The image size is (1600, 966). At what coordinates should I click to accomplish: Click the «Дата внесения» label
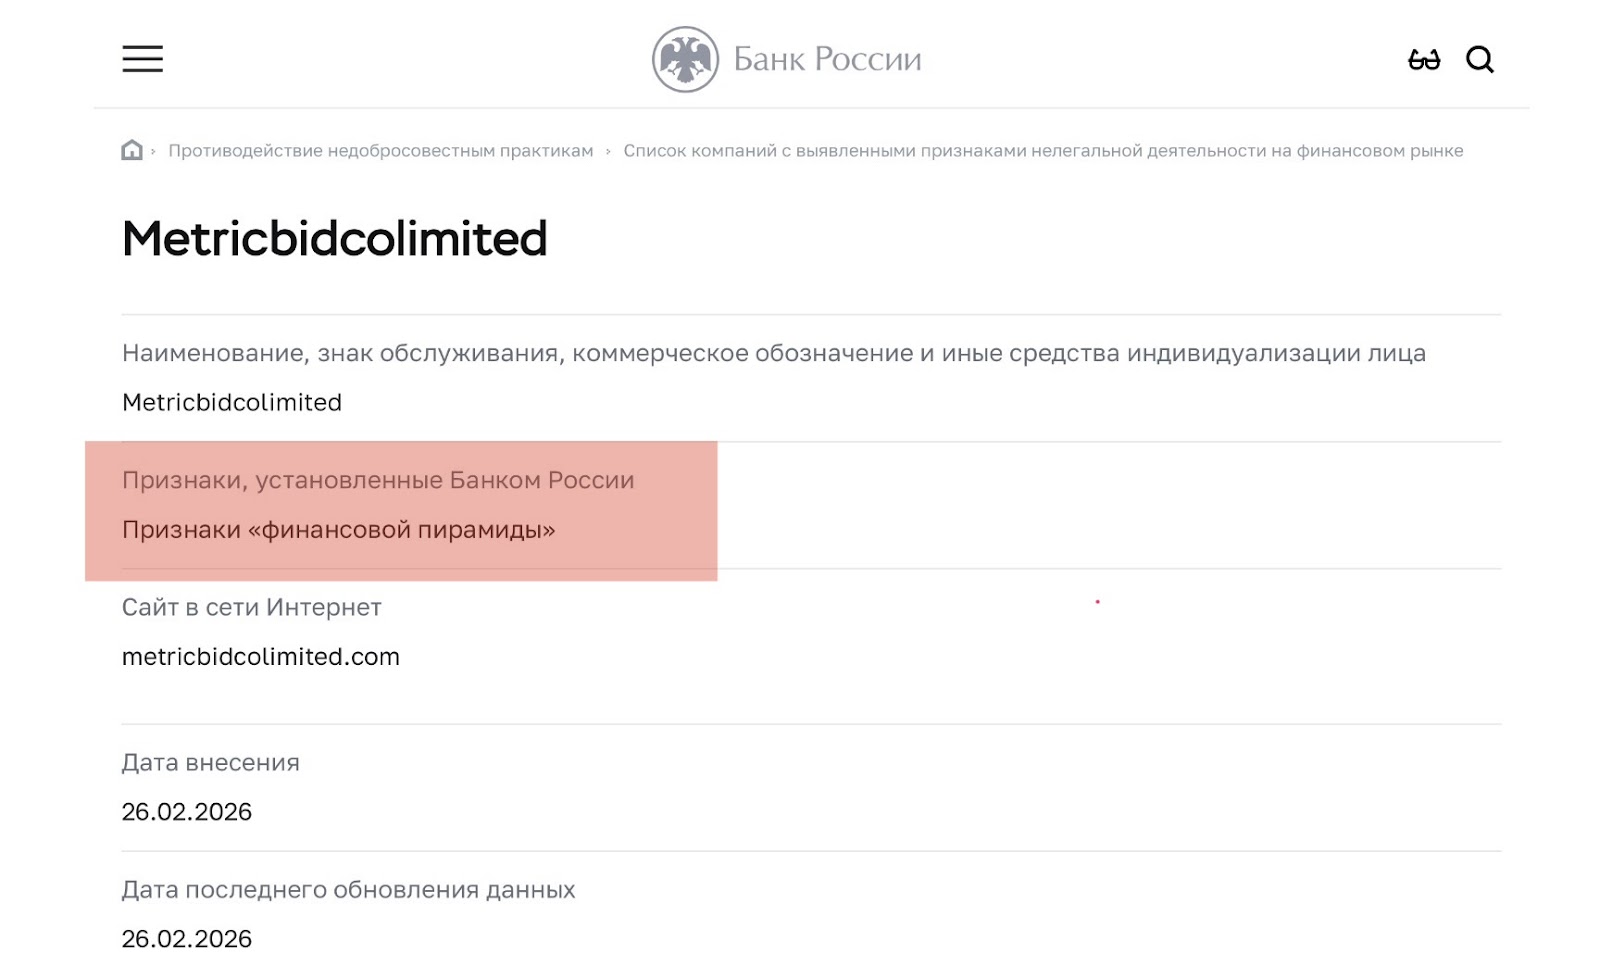coord(210,762)
